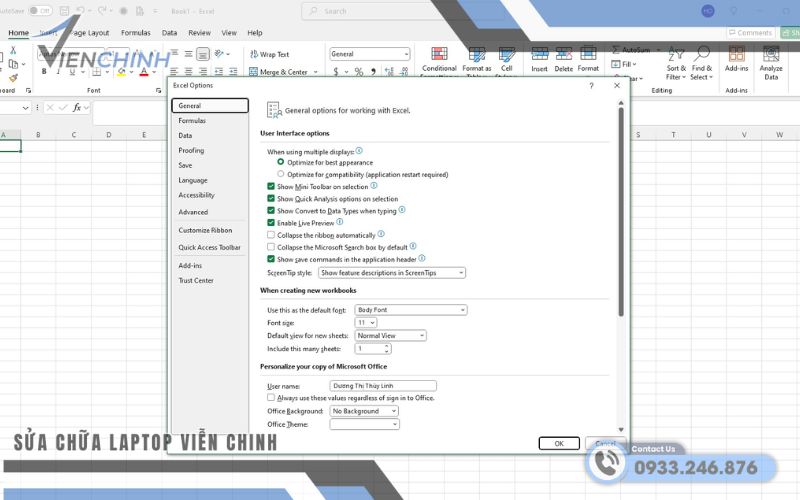Screen dimensions: 800x500
Task: Open the View ribbon tab
Action: click(x=229, y=33)
